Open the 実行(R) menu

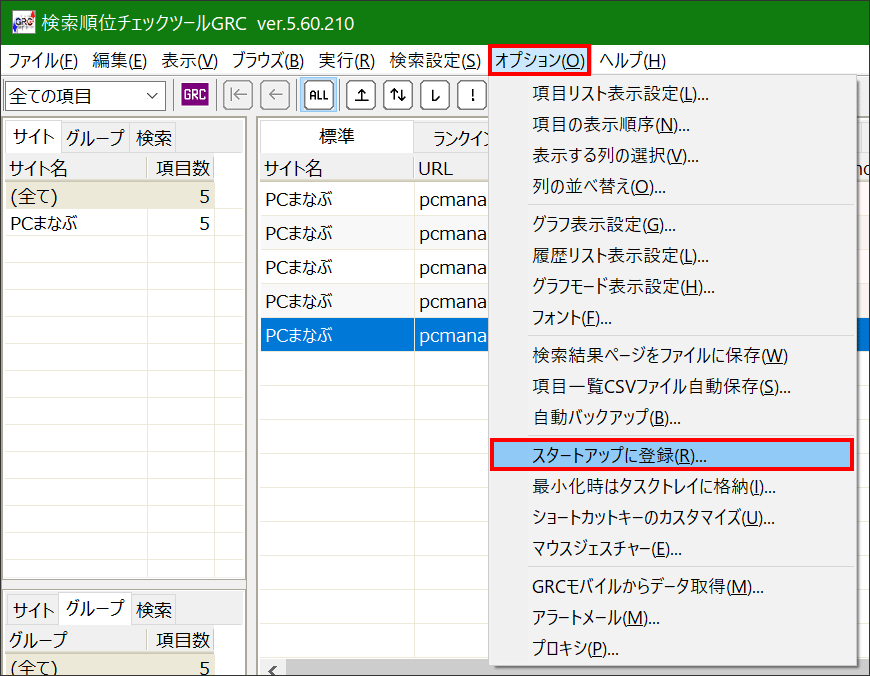click(x=347, y=60)
